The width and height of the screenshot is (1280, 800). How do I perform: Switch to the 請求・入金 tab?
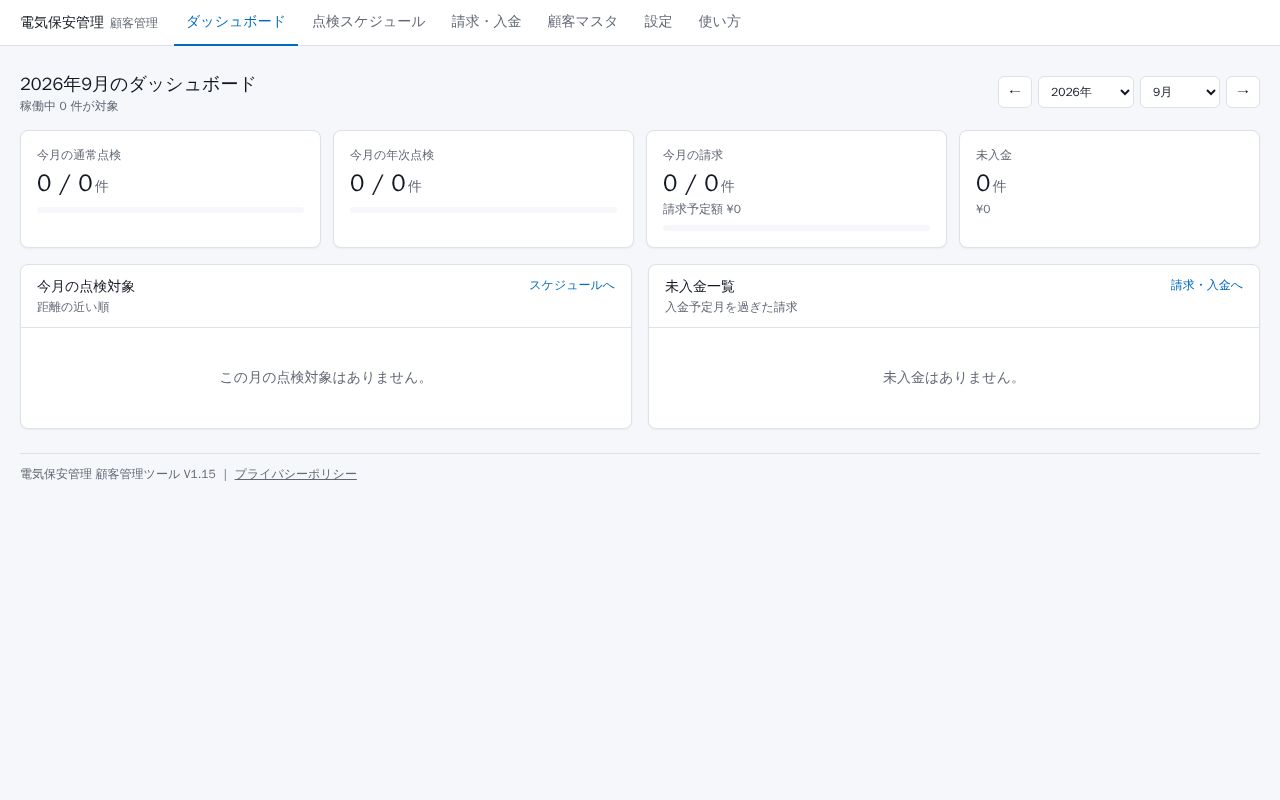(x=486, y=22)
